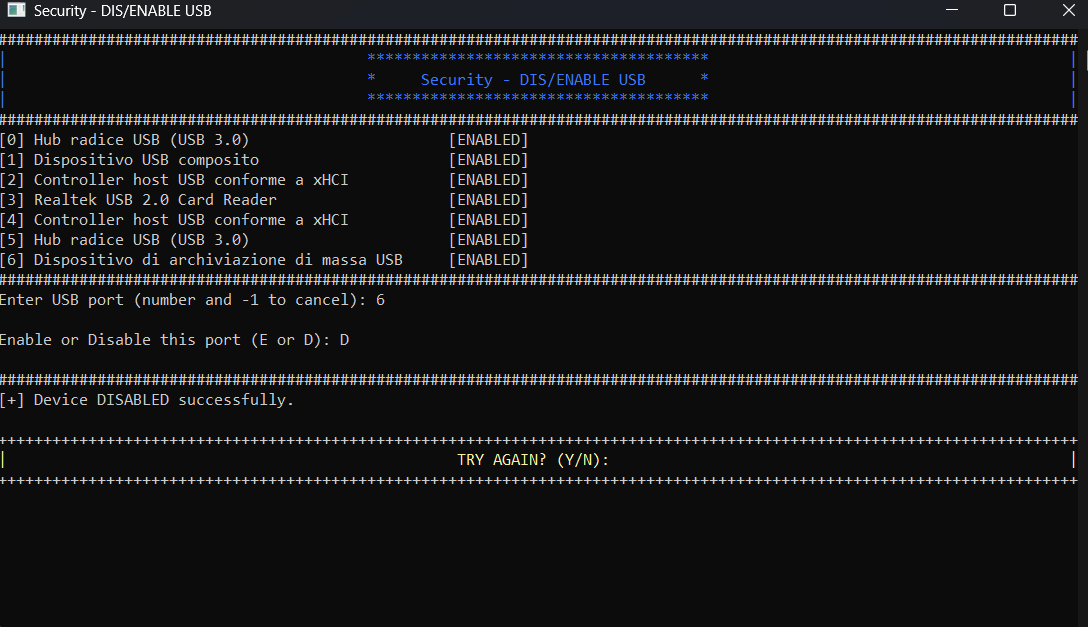Click the Enable or Disable port prompt
The width and height of the screenshot is (1088, 627).
pos(174,340)
